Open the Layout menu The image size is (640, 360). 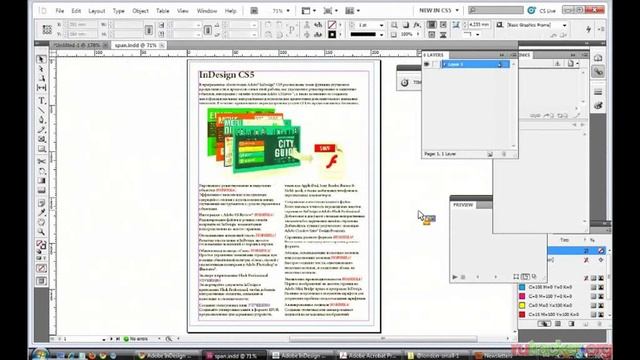pyautogui.click(x=97, y=11)
